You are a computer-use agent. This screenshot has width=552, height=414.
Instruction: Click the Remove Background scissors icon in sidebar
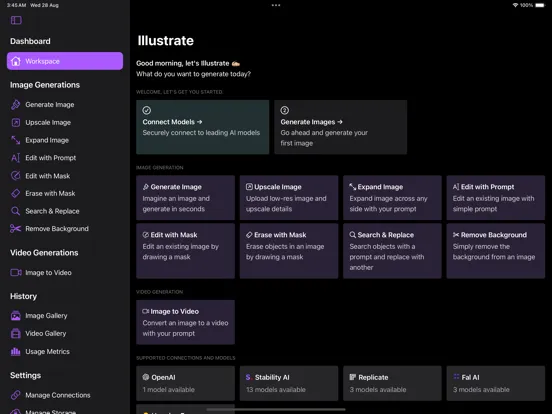click(x=15, y=229)
